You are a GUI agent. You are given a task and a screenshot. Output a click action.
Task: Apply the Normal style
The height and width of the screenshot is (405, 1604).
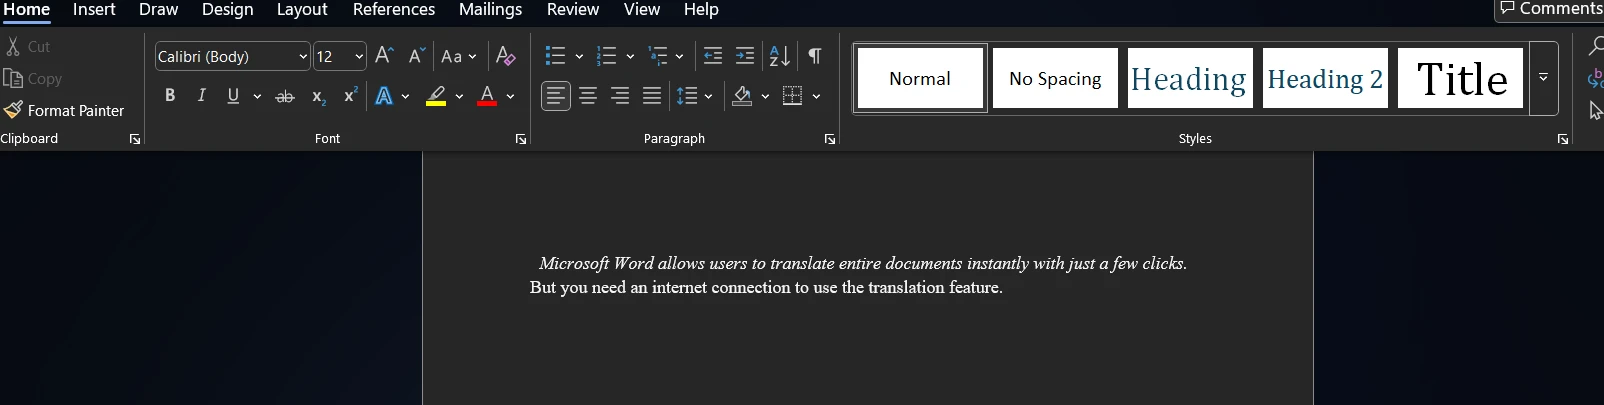pos(920,78)
